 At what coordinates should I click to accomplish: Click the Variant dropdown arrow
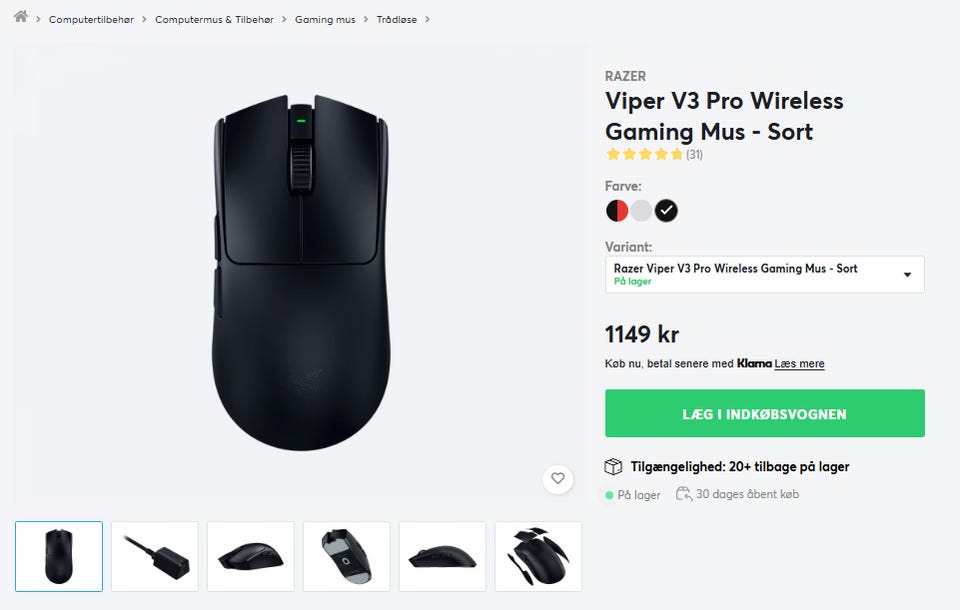pyautogui.click(x=907, y=274)
